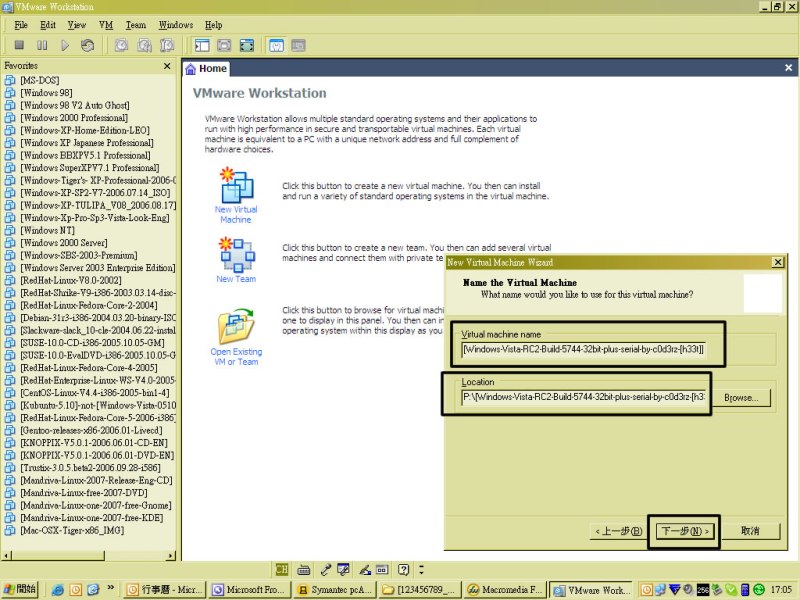Select [Windows NT] favorite

click(x=47, y=230)
